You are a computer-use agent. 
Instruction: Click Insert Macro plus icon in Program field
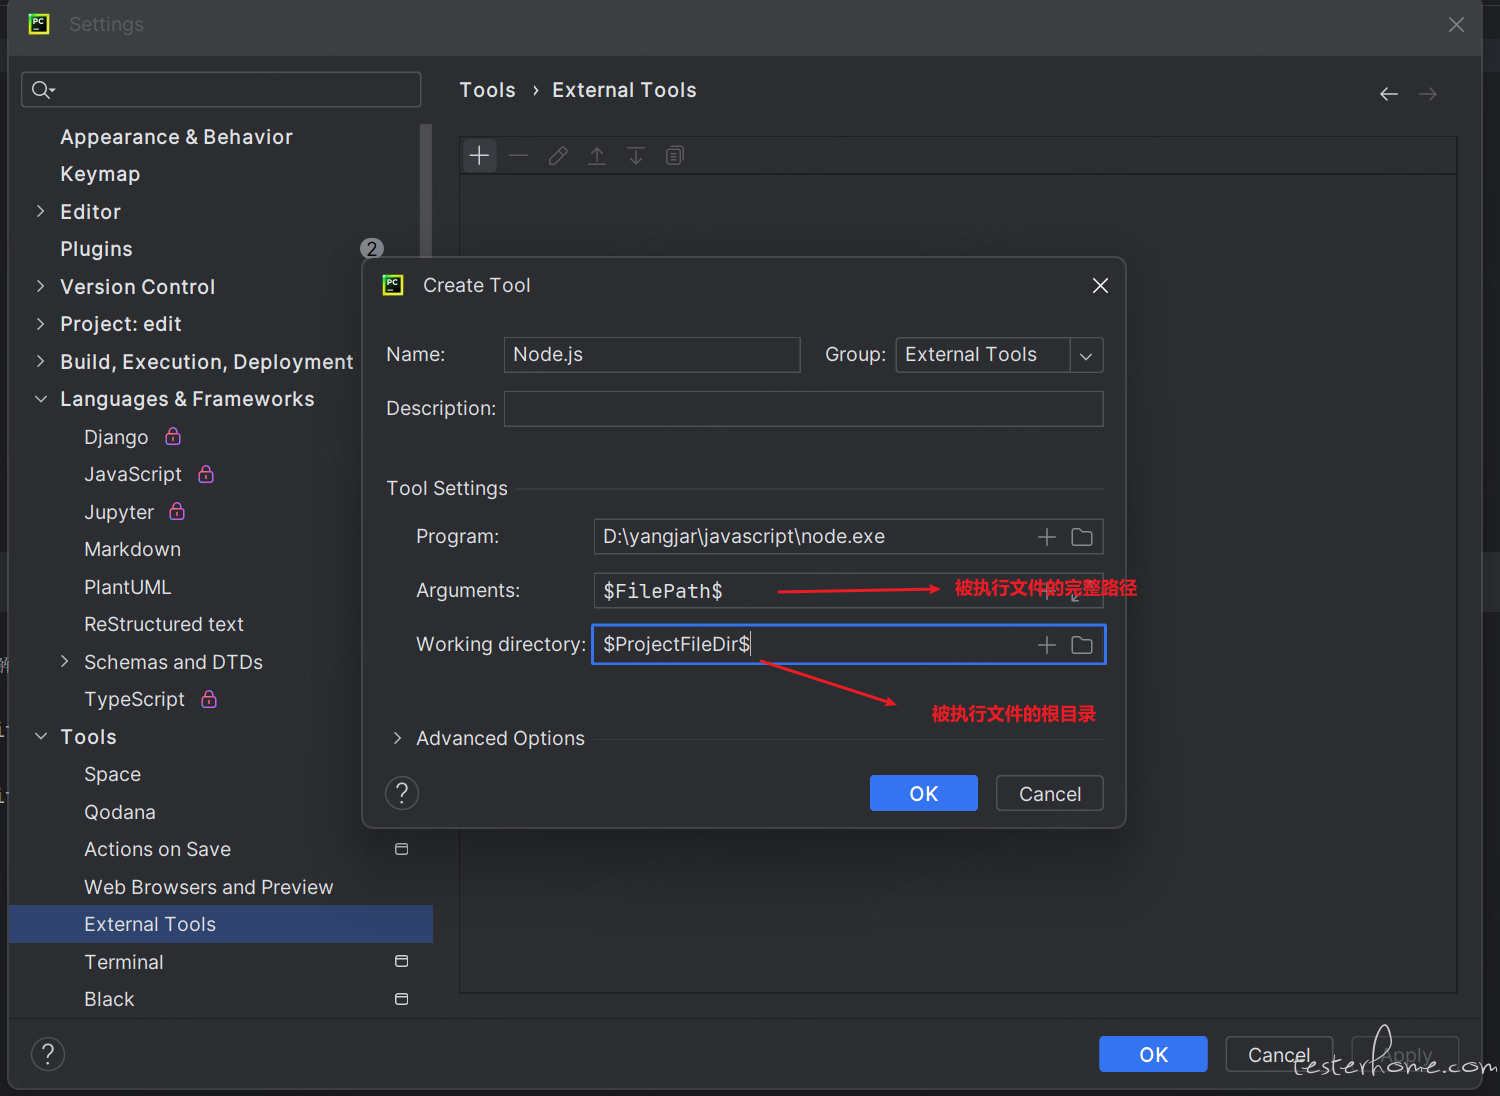pos(1047,537)
